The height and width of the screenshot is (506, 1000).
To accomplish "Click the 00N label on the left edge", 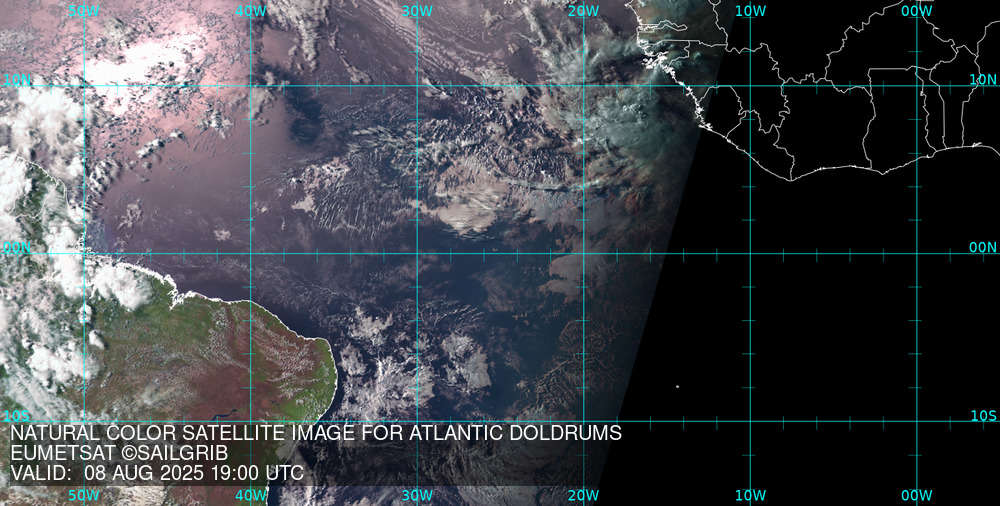I will click(17, 248).
